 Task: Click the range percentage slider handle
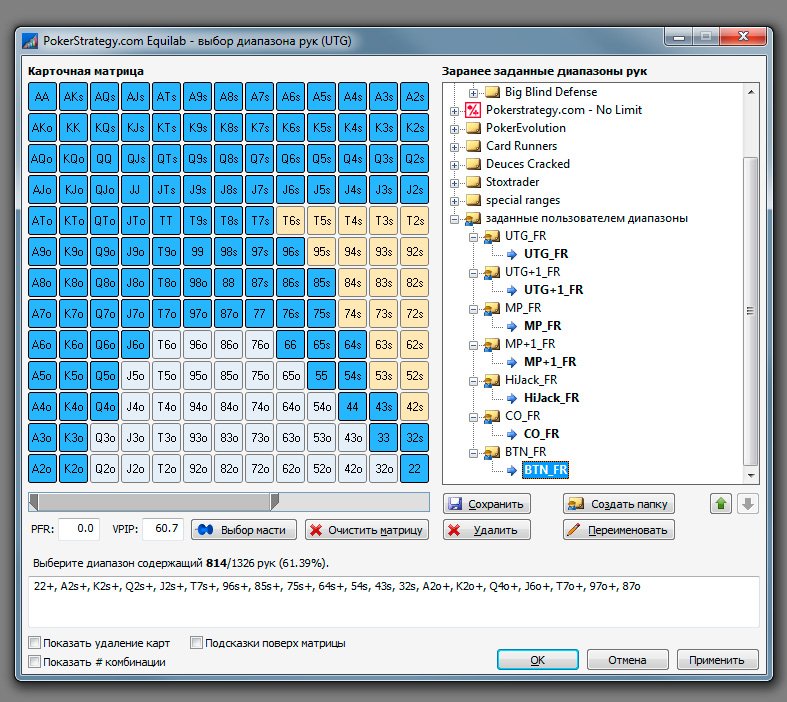[274, 501]
